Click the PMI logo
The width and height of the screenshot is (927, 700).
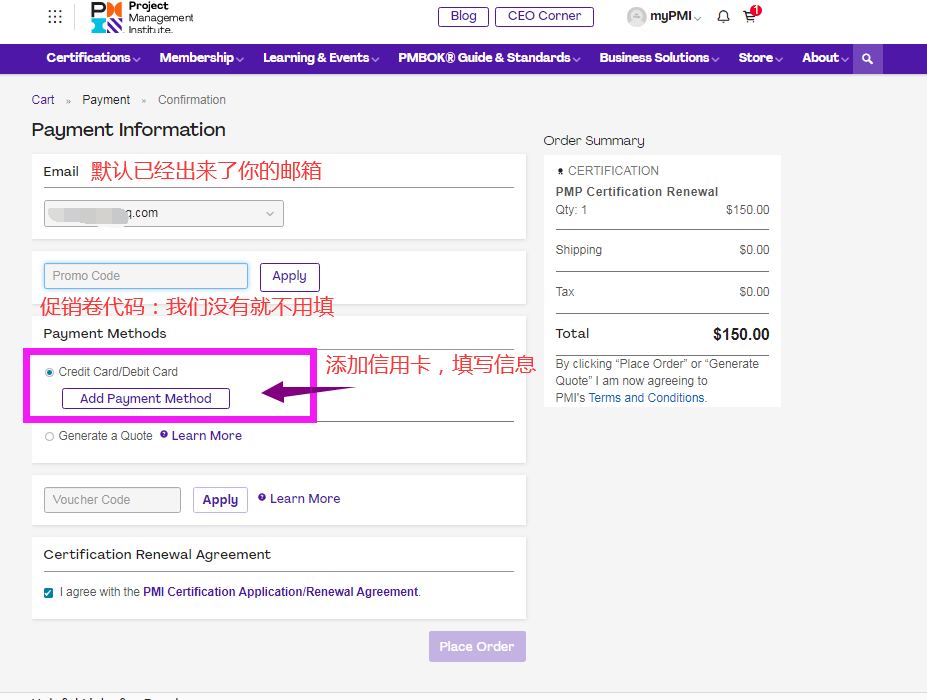tap(142, 17)
